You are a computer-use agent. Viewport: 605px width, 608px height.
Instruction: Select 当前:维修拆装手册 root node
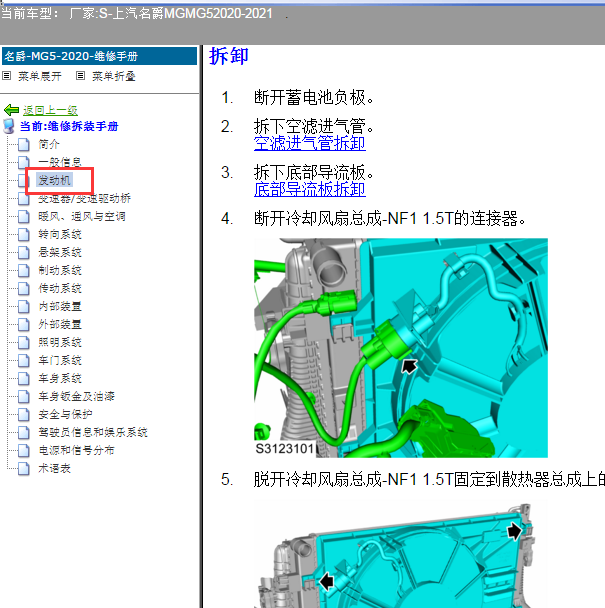69,126
